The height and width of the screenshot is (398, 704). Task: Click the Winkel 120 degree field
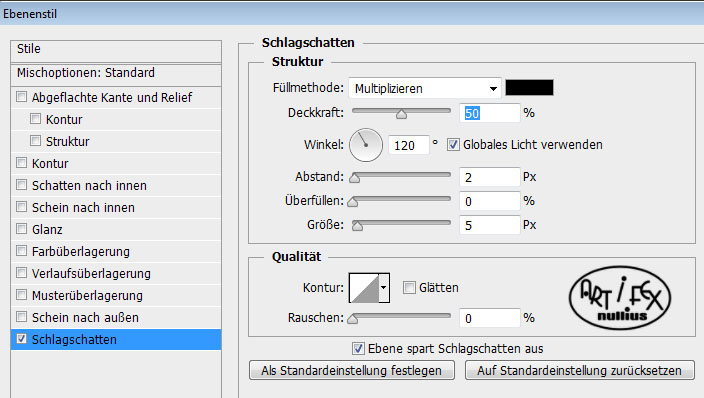click(408, 145)
